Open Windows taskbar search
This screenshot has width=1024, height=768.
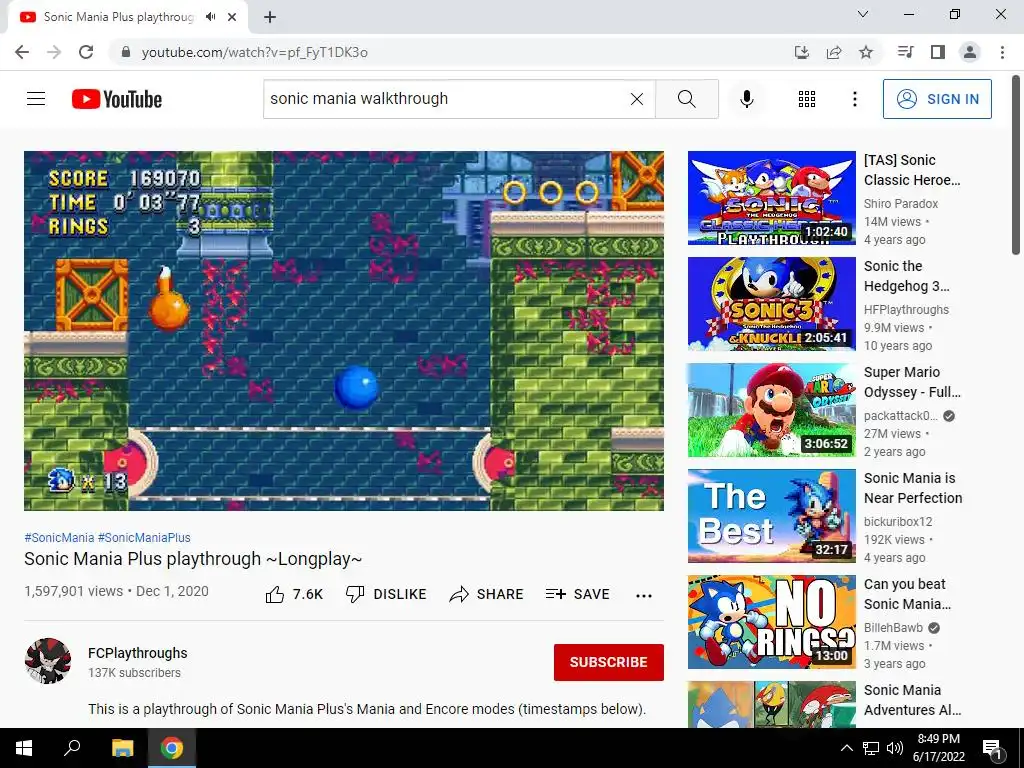[72, 748]
